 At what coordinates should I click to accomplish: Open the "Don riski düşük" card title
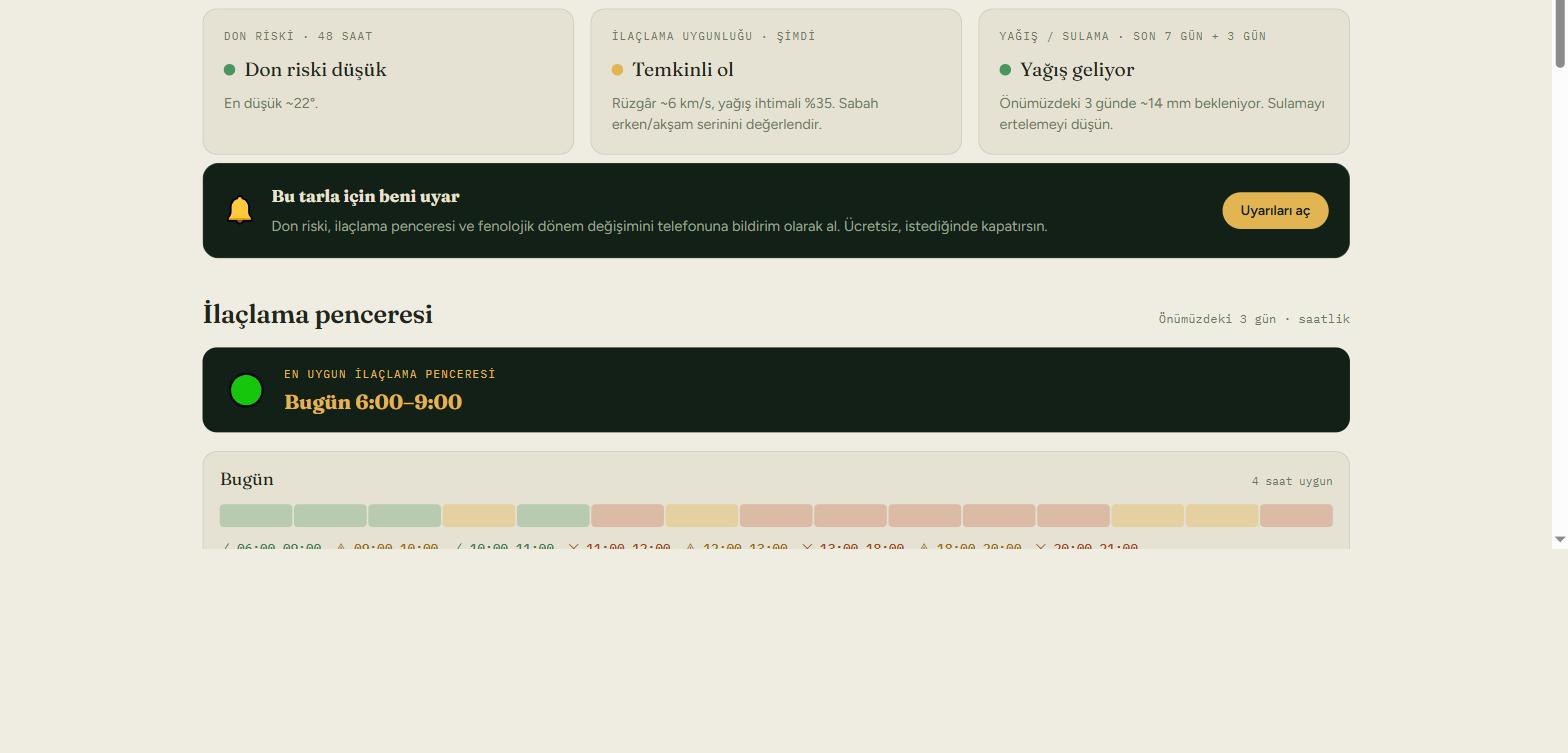316,70
